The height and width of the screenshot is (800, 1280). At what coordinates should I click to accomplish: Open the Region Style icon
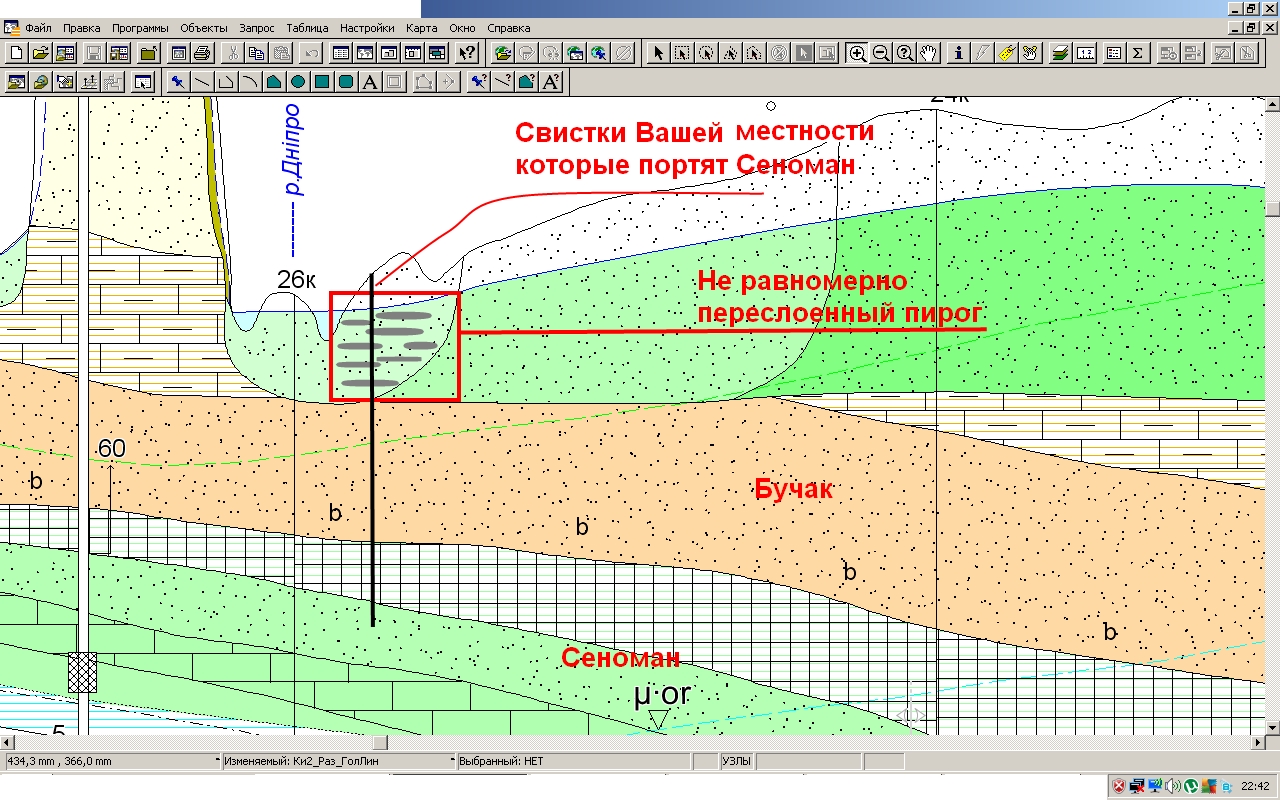[x=527, y=82]
